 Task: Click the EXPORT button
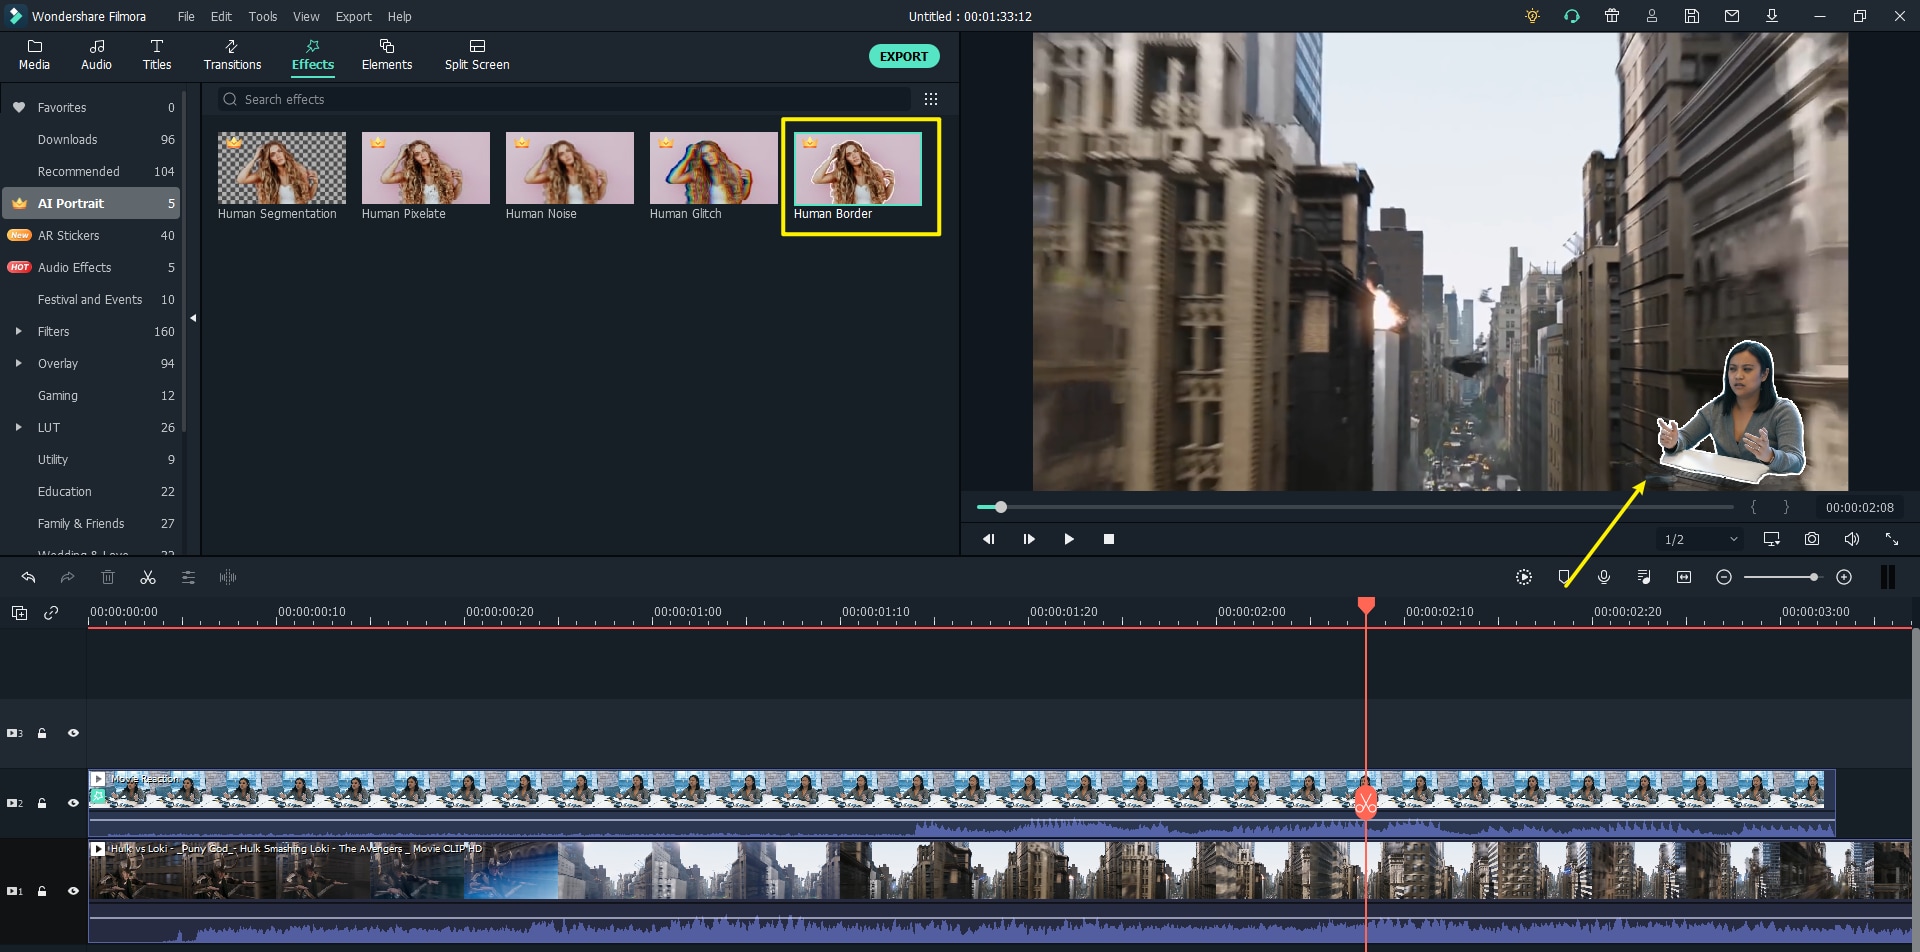click(904, 56)
